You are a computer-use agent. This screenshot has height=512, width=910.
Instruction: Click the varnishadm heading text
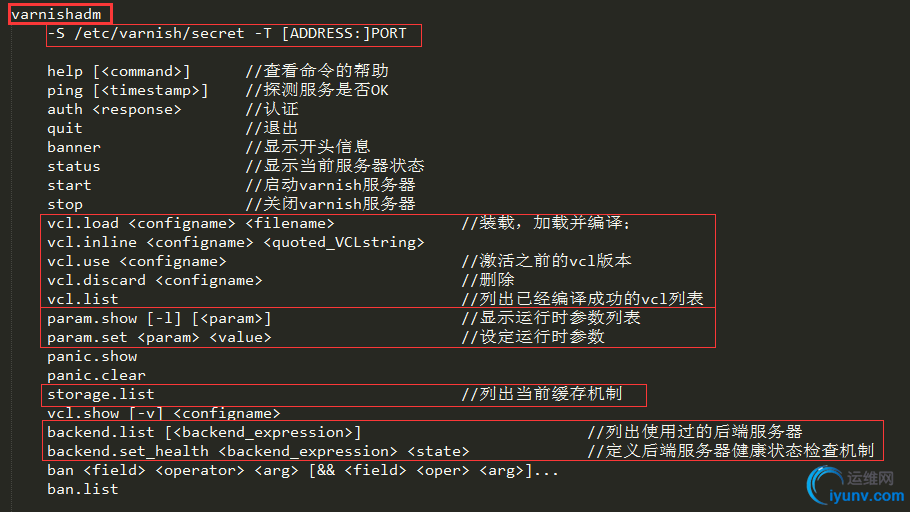56,14
